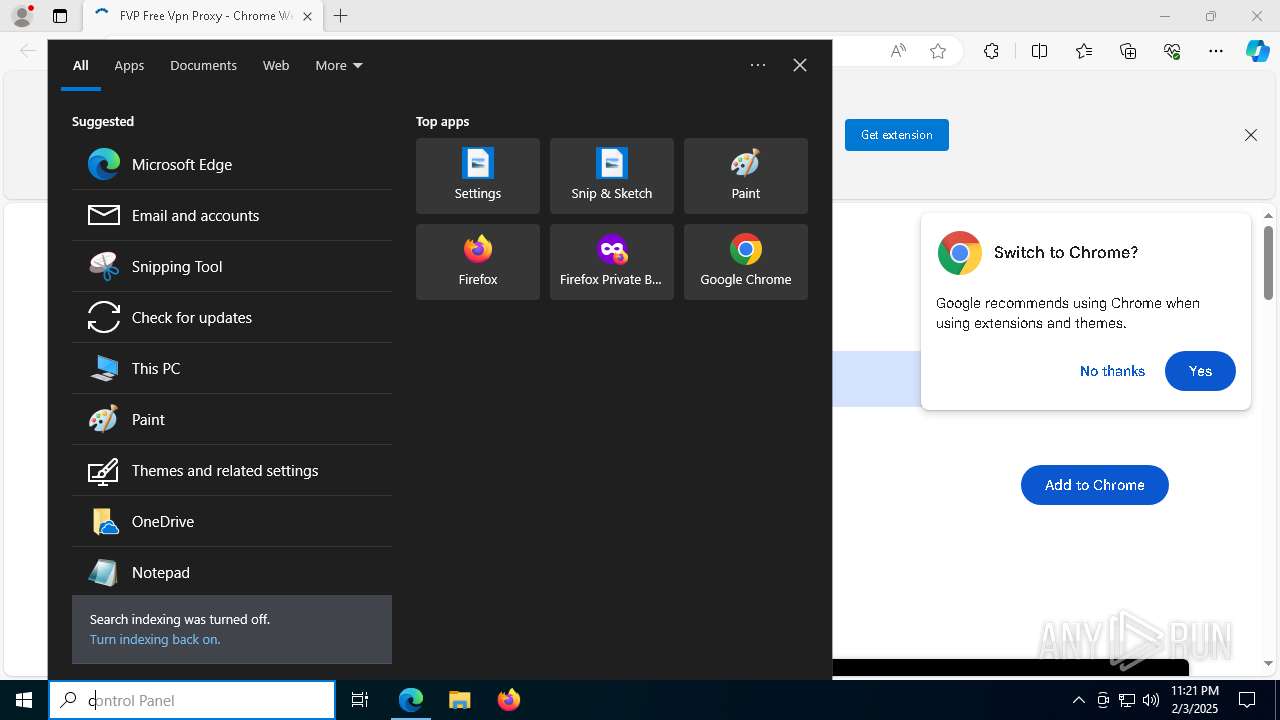
Task: Open Task View on the taskbar
Action: coord(360,700)
